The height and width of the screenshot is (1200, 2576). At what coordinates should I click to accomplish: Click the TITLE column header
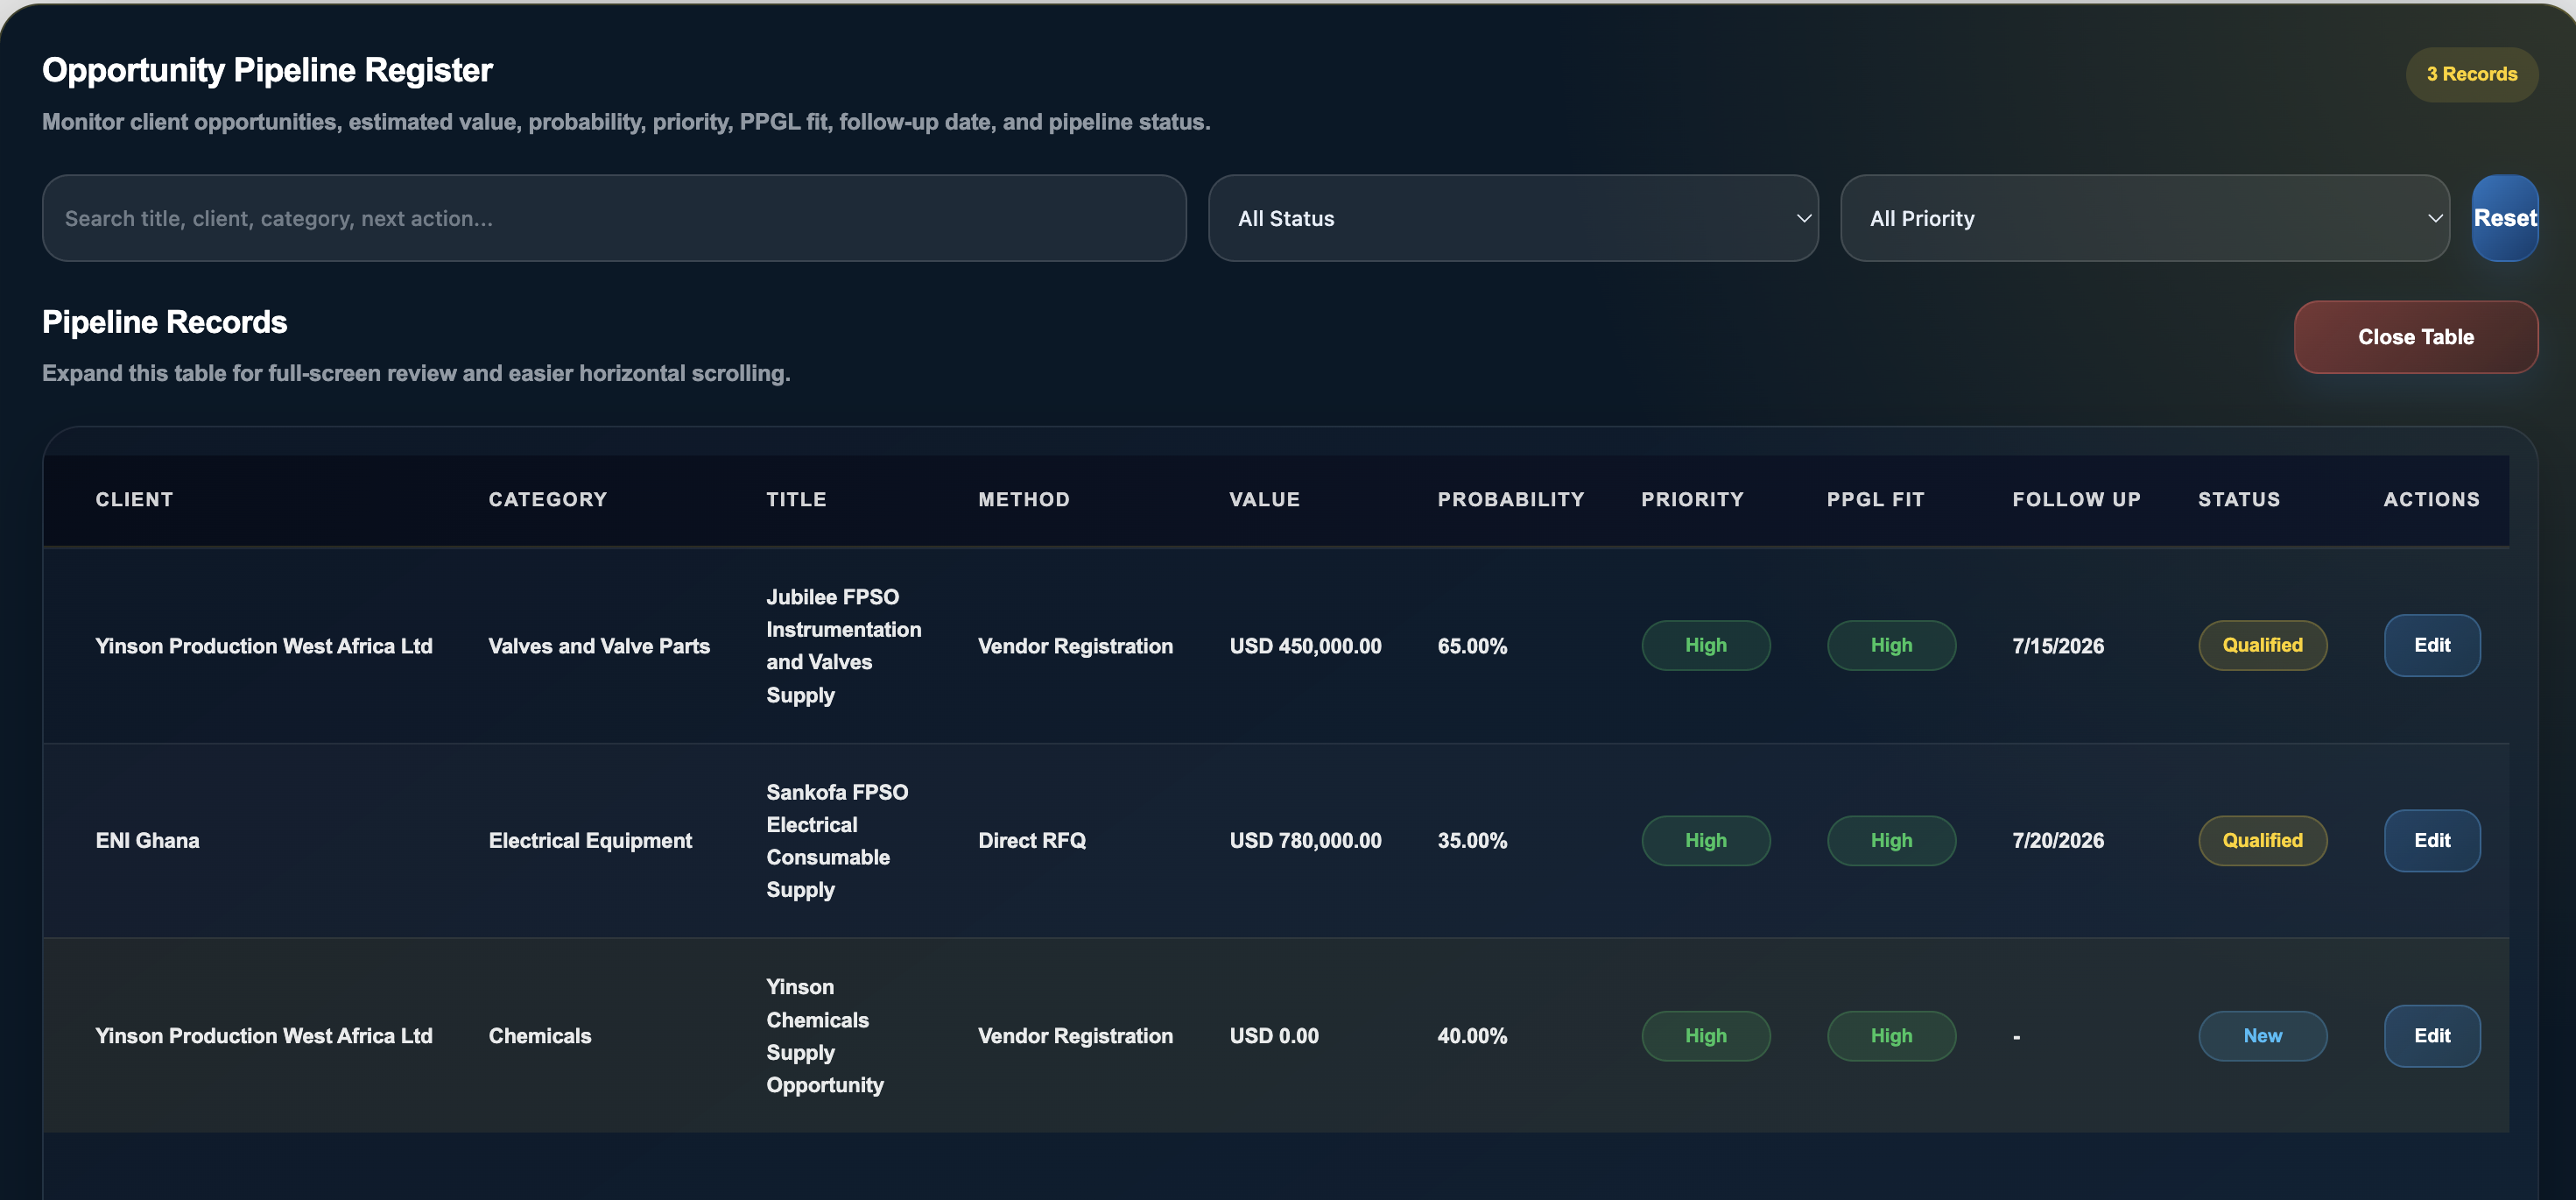click(x=797, y=499)
